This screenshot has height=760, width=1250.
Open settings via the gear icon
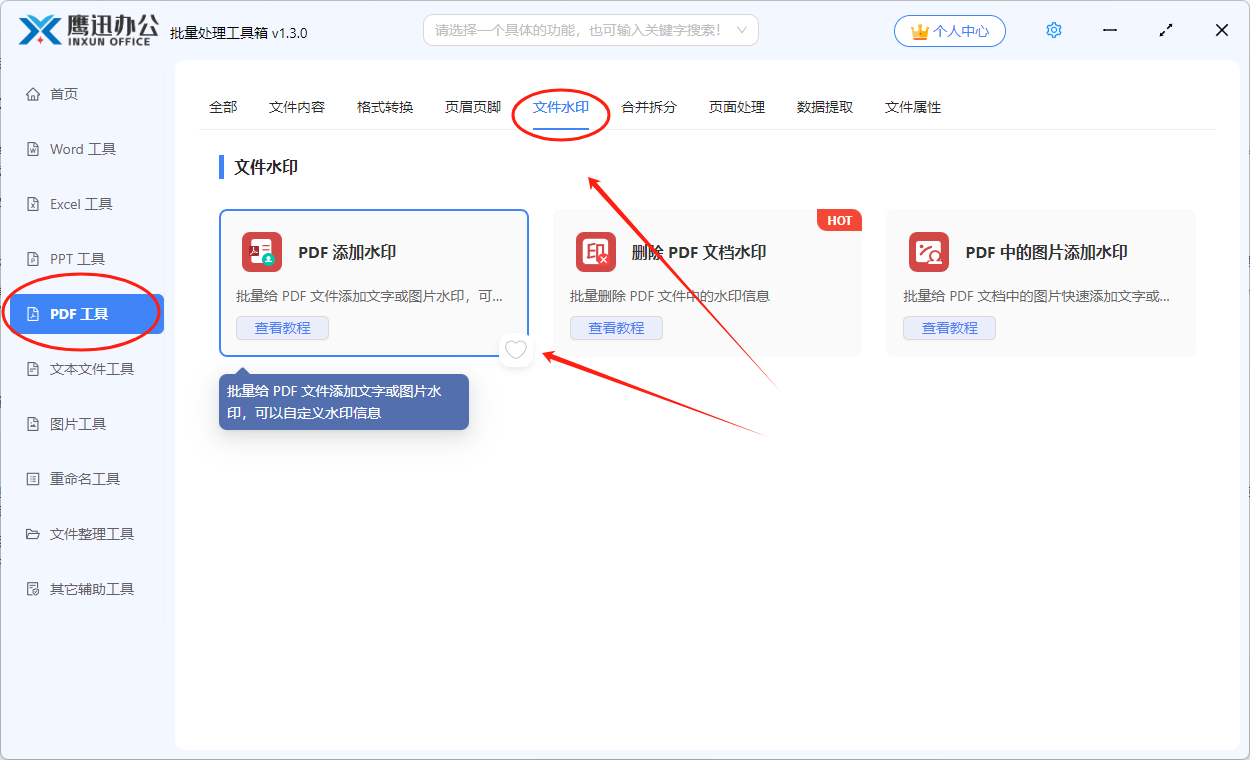(x=1053, y=31)
